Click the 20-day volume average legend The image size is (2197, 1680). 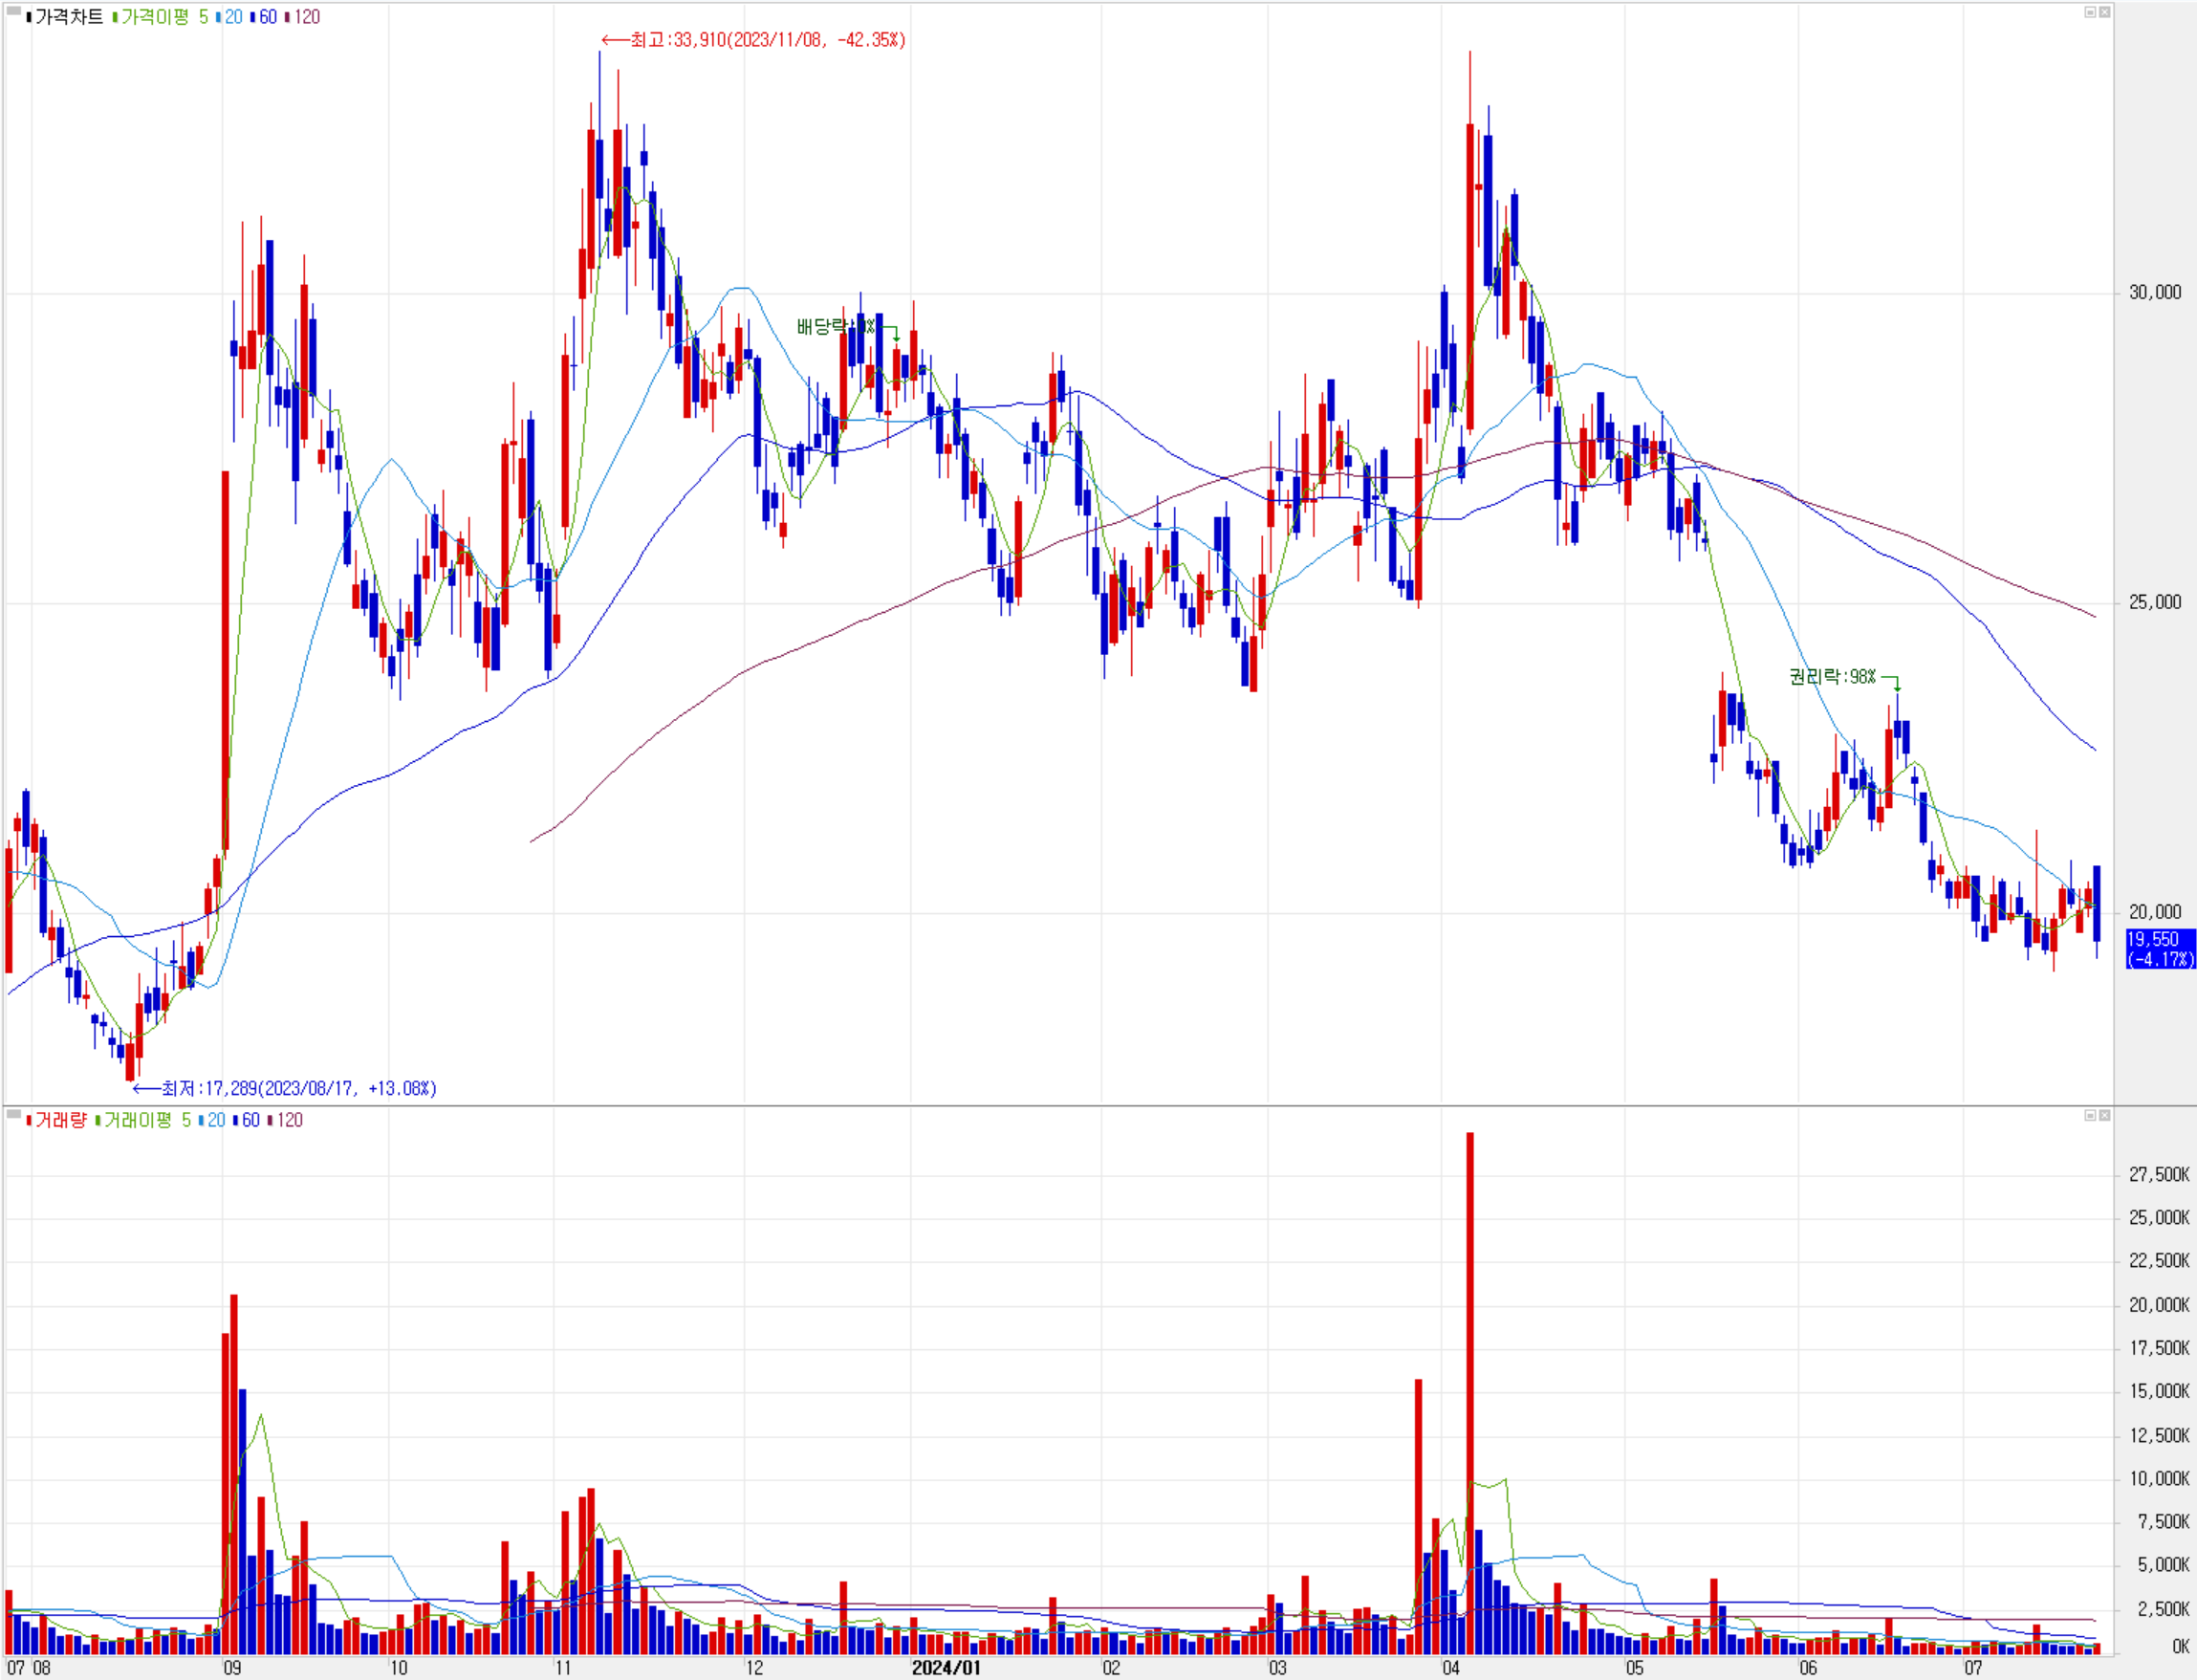(x=214, y=1120)
